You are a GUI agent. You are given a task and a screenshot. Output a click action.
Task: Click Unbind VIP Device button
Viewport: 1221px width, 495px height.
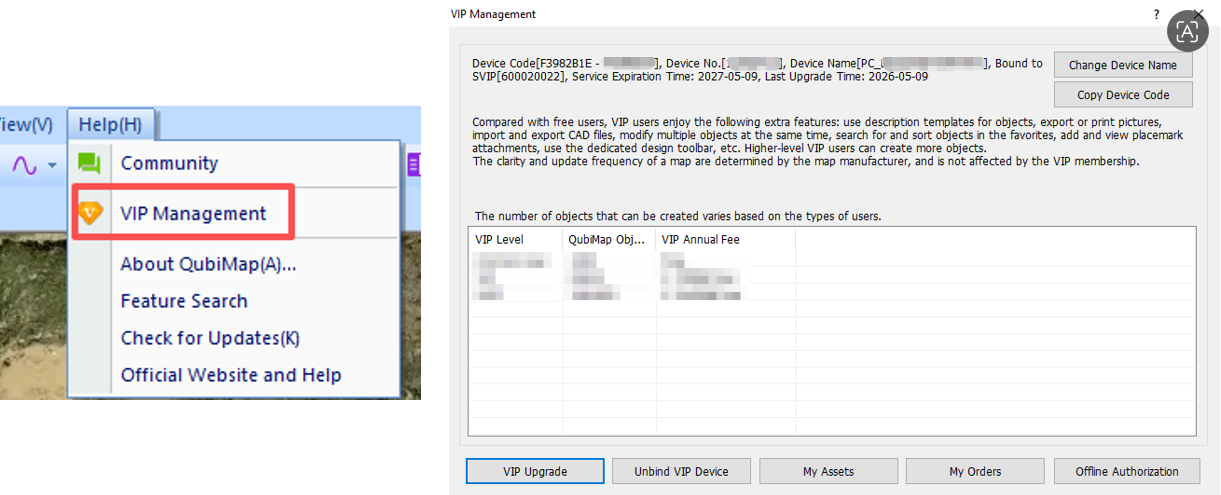tap(681, 471)
